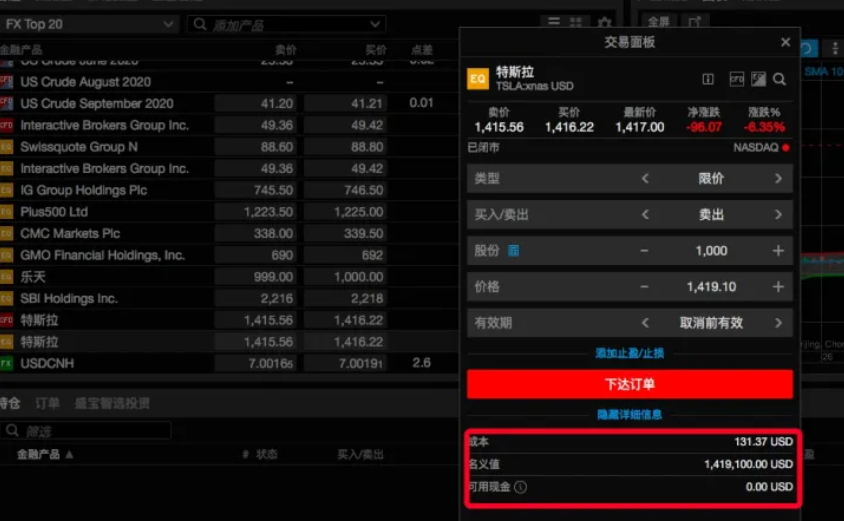Add take profit / stop loss link

pyautogui.click(x=630, y=353)
